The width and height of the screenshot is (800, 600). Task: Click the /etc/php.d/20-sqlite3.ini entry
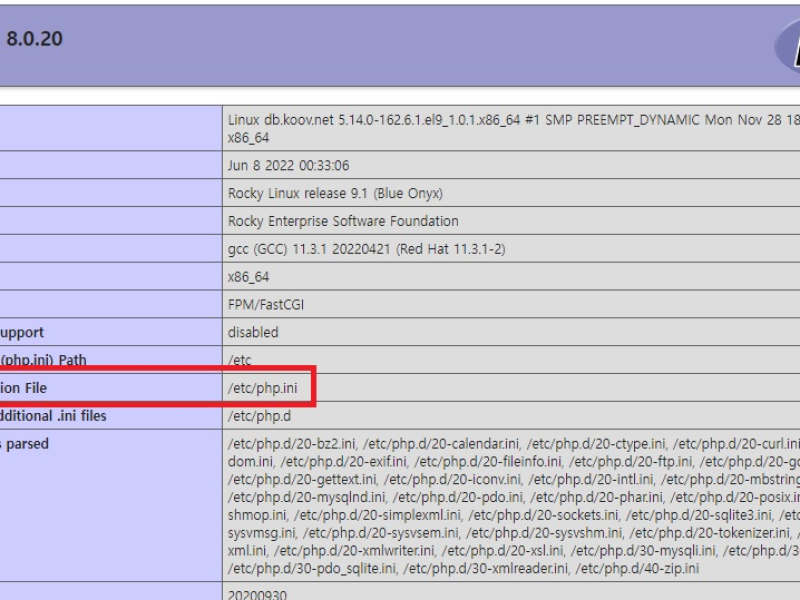coord(699,515)
